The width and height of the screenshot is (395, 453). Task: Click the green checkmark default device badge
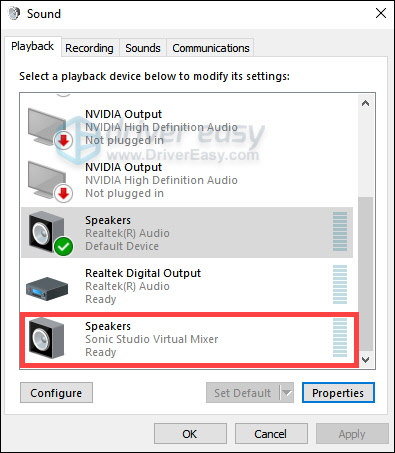[x=63, y=247]
